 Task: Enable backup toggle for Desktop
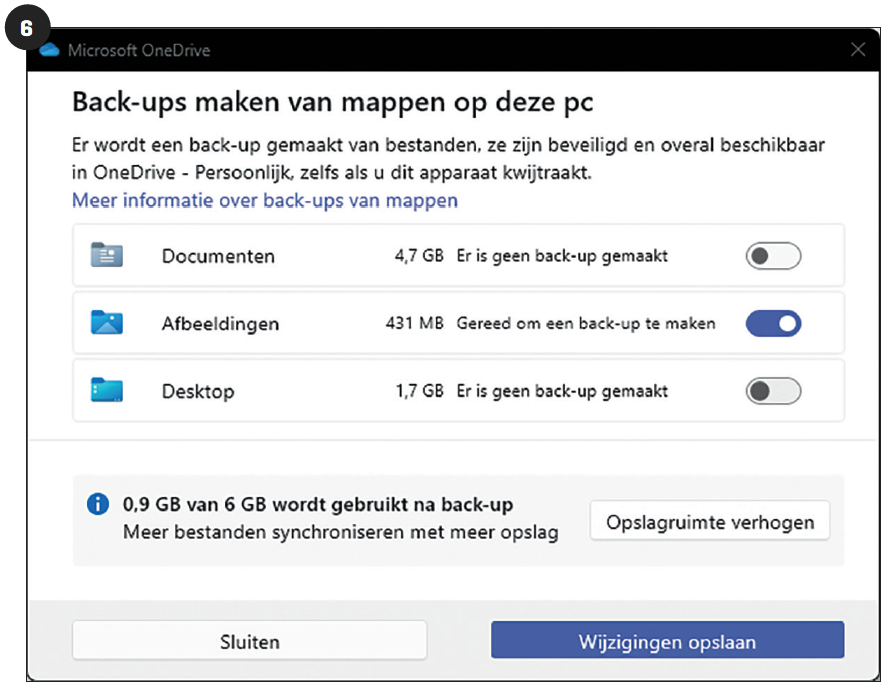pos(773,391)
